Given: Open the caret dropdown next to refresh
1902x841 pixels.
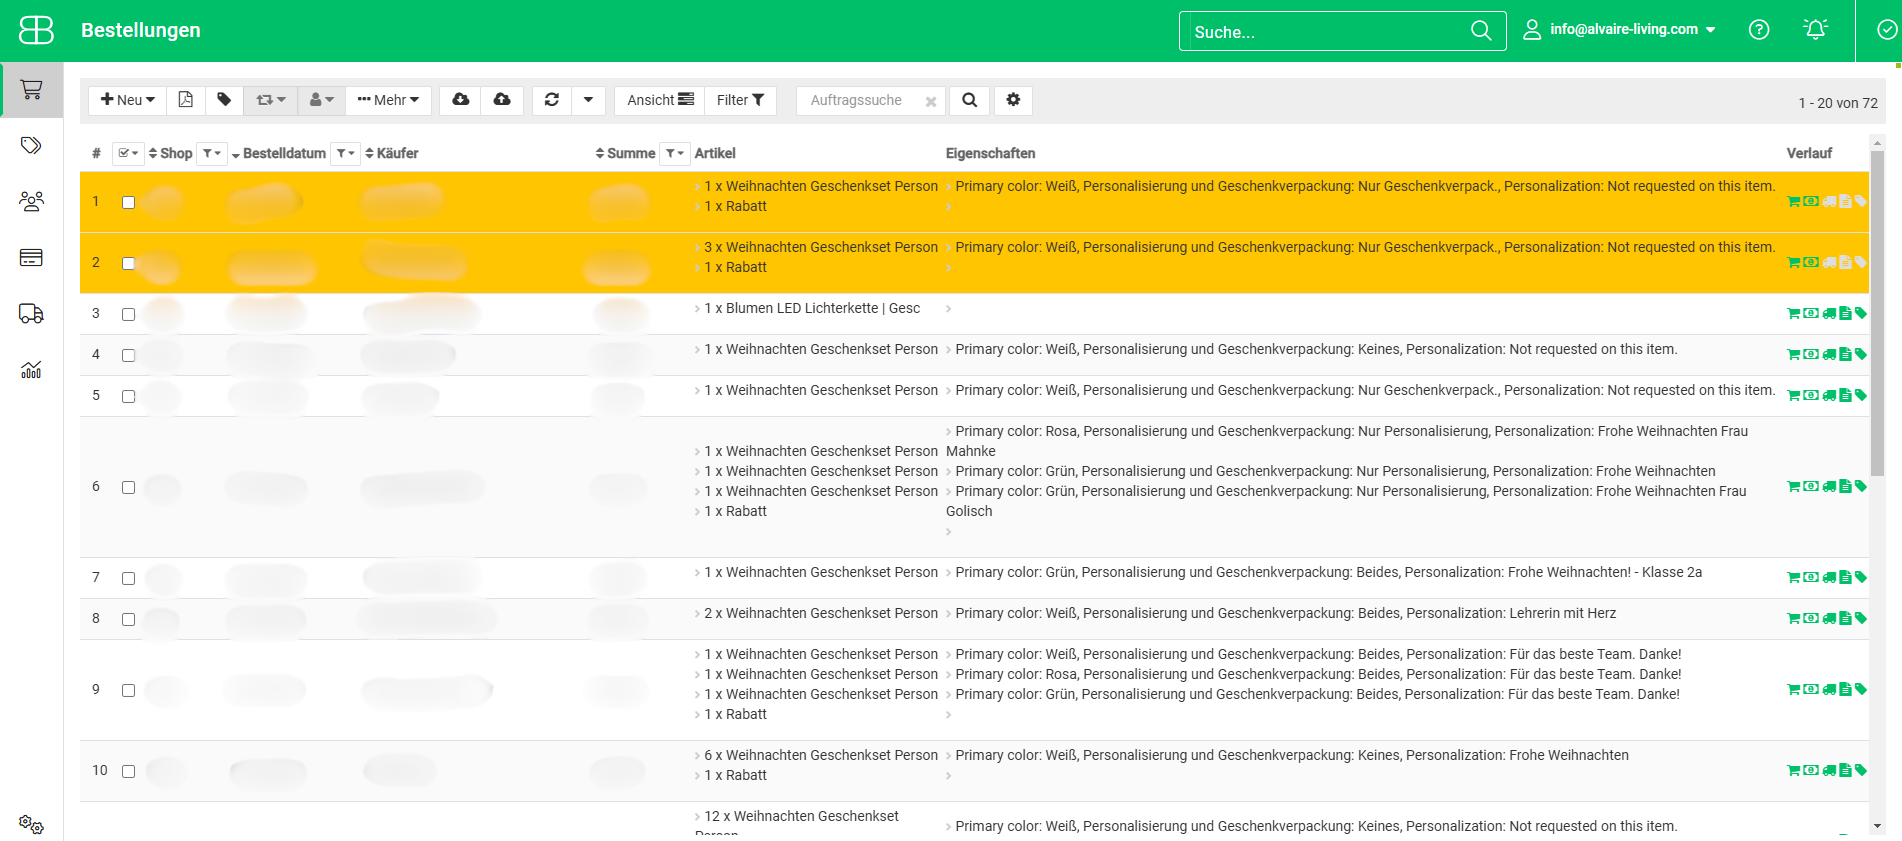Looking at the screenshot, I should point(588,100).
